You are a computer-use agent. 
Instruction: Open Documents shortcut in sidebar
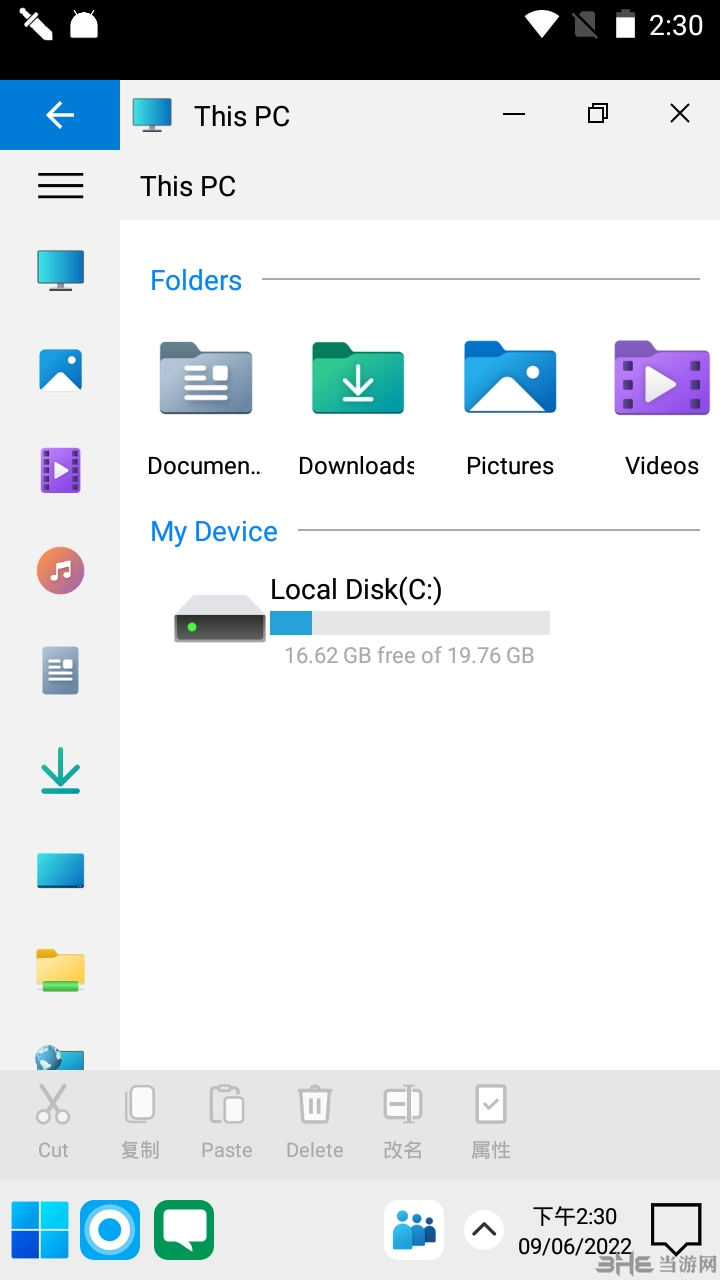coord(60,671)
